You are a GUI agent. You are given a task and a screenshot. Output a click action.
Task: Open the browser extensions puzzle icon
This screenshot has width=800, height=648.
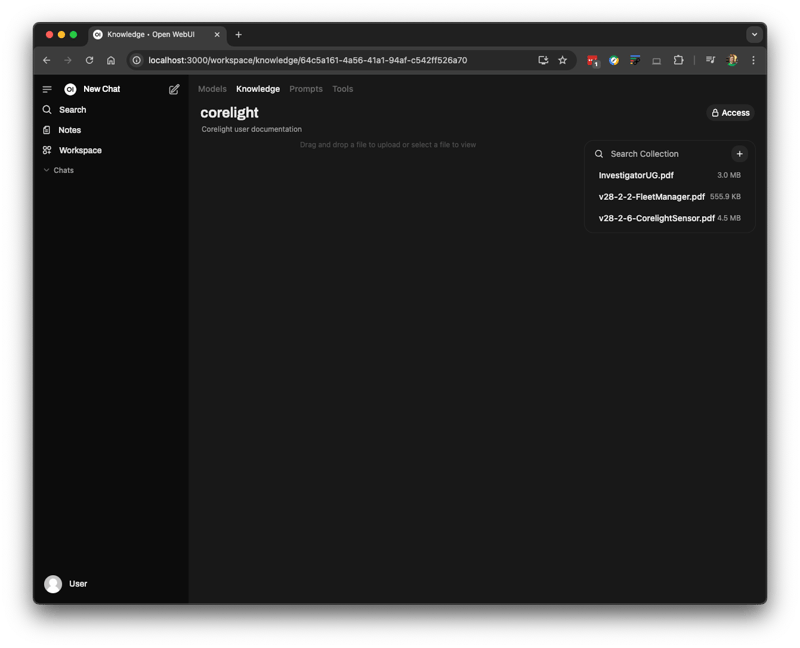(x=678, y=60)
